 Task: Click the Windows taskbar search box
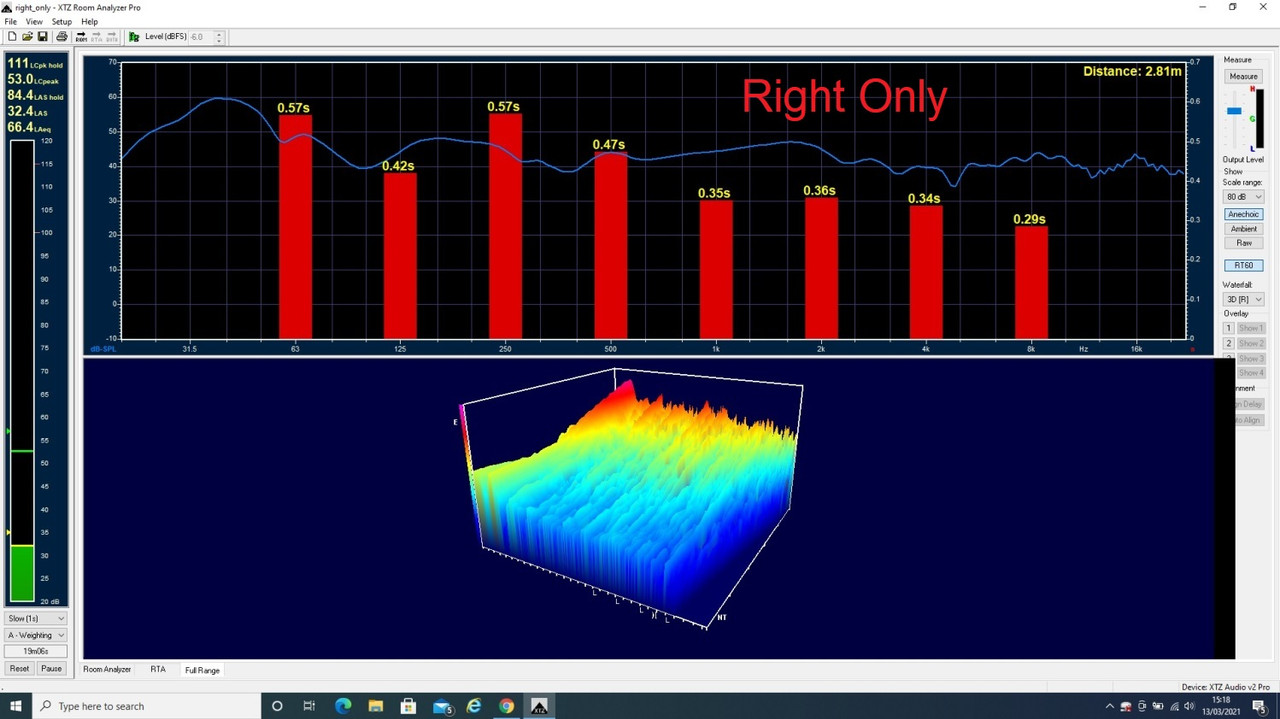click(145, 706)
